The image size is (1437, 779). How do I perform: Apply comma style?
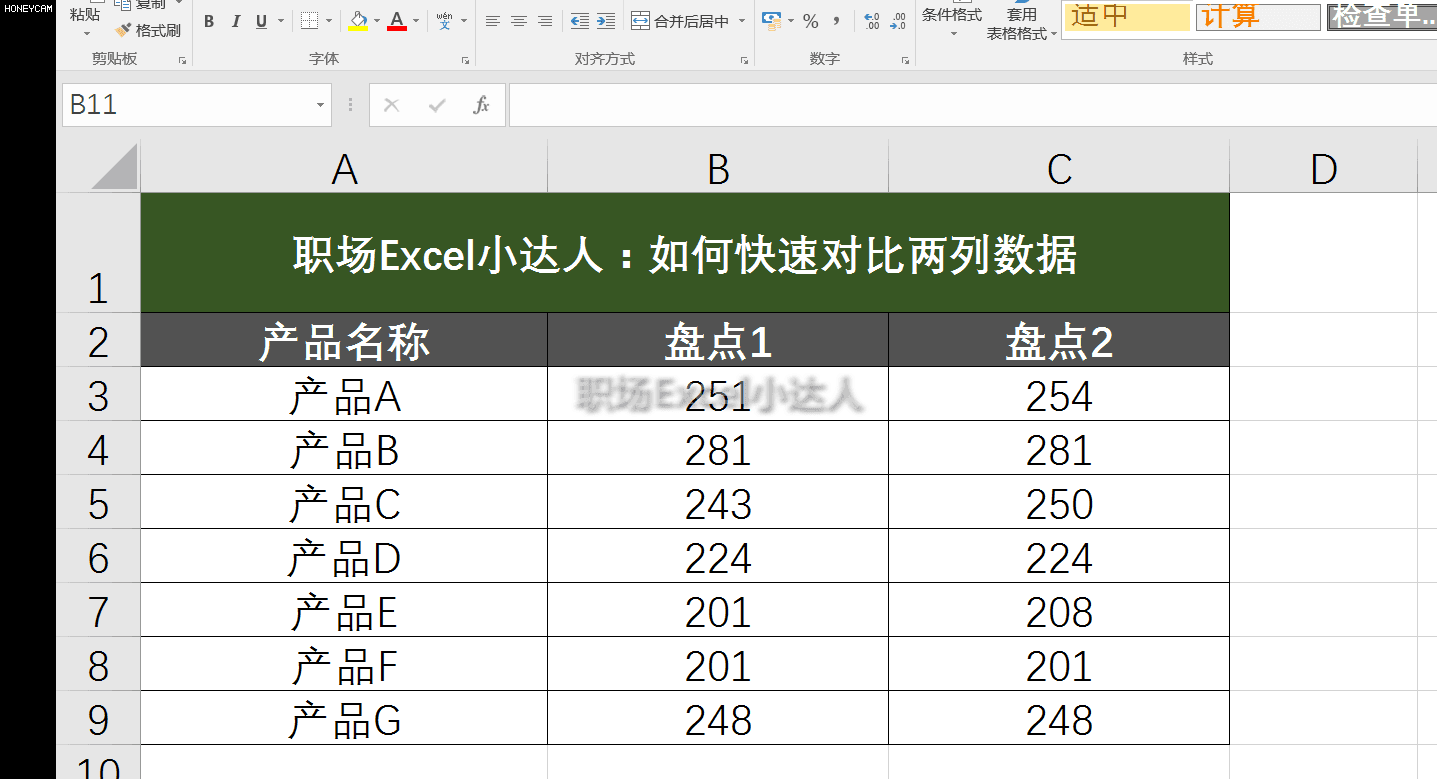pyautogui.click(x=836, y=21)
